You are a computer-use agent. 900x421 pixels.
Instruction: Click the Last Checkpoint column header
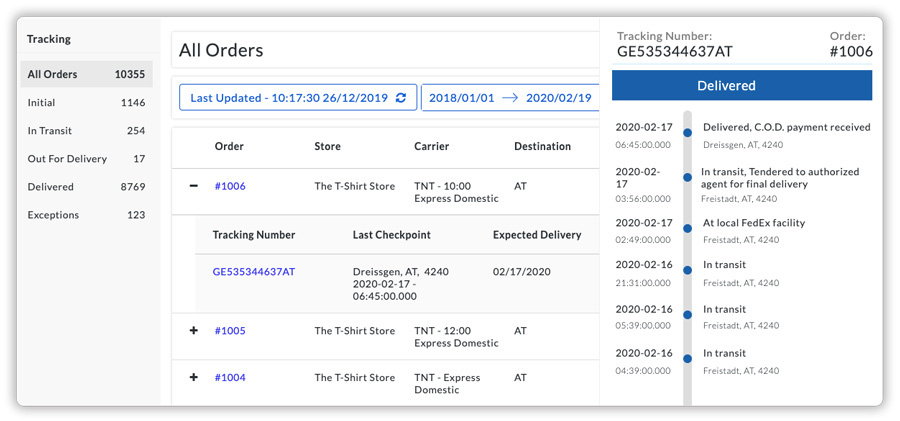(x=391, y=235)
